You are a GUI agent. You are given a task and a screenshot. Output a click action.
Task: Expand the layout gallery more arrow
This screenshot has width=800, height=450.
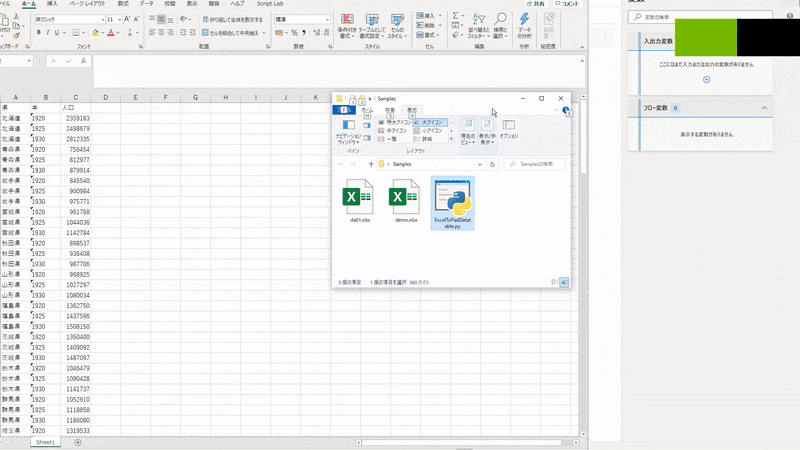[x=451, y=139]
